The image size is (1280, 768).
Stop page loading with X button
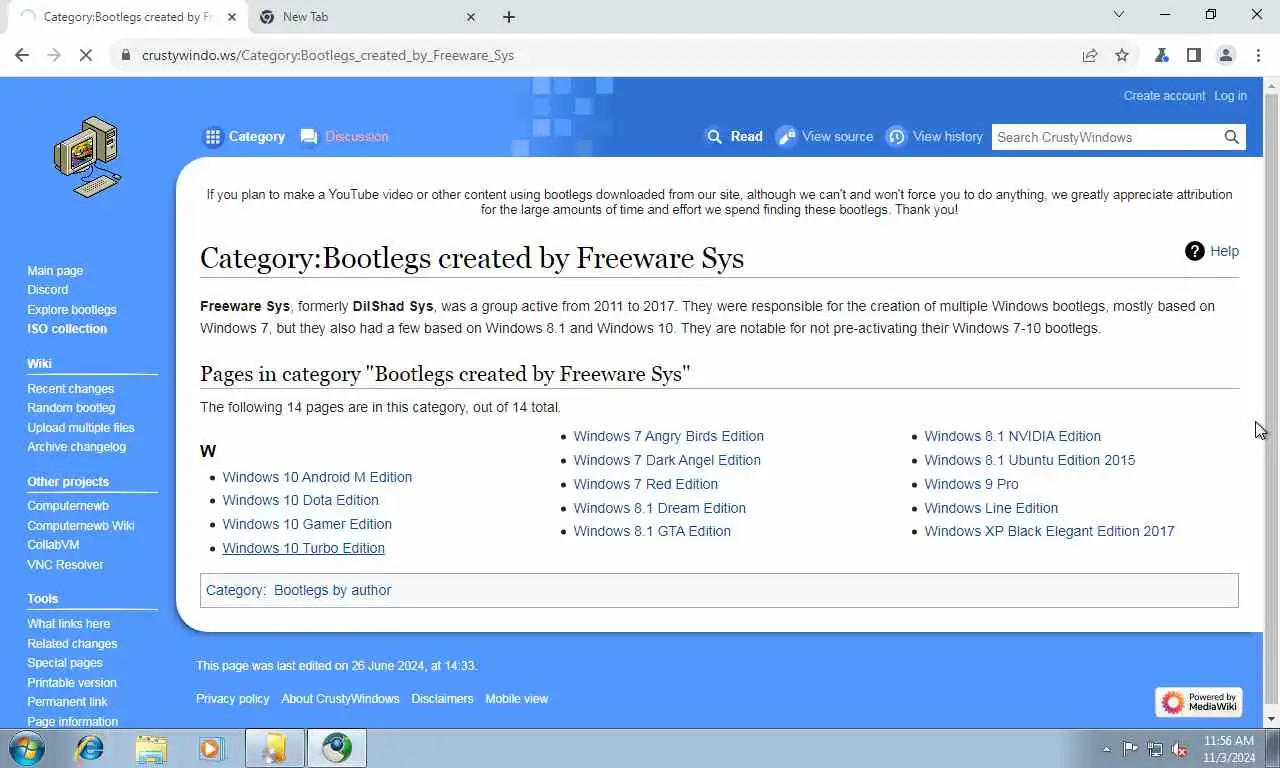pos(86,55)
